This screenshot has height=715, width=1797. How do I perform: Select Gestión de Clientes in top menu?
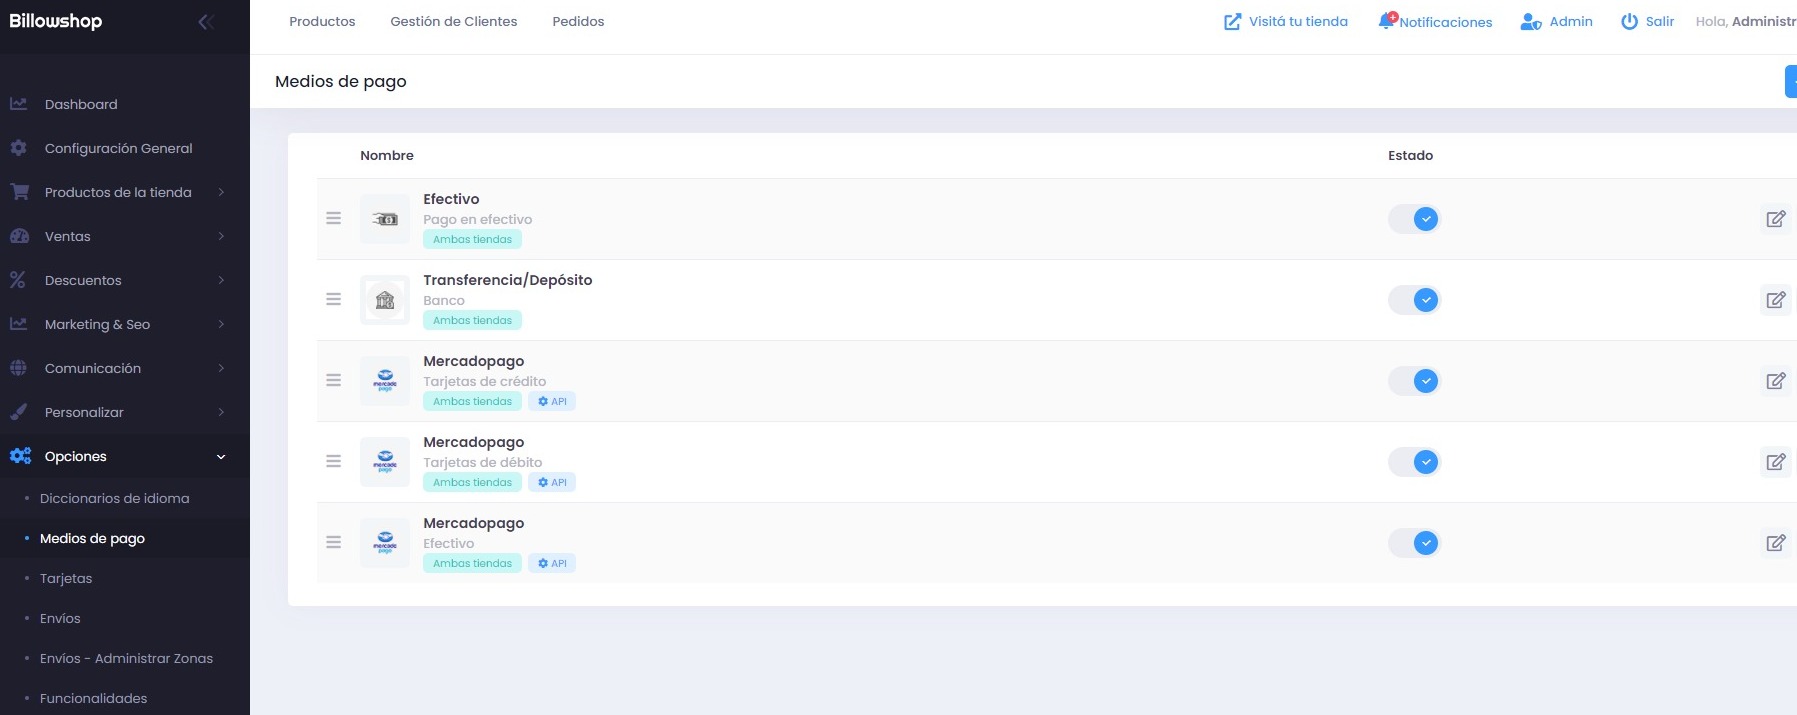click(x=453, y=21)
